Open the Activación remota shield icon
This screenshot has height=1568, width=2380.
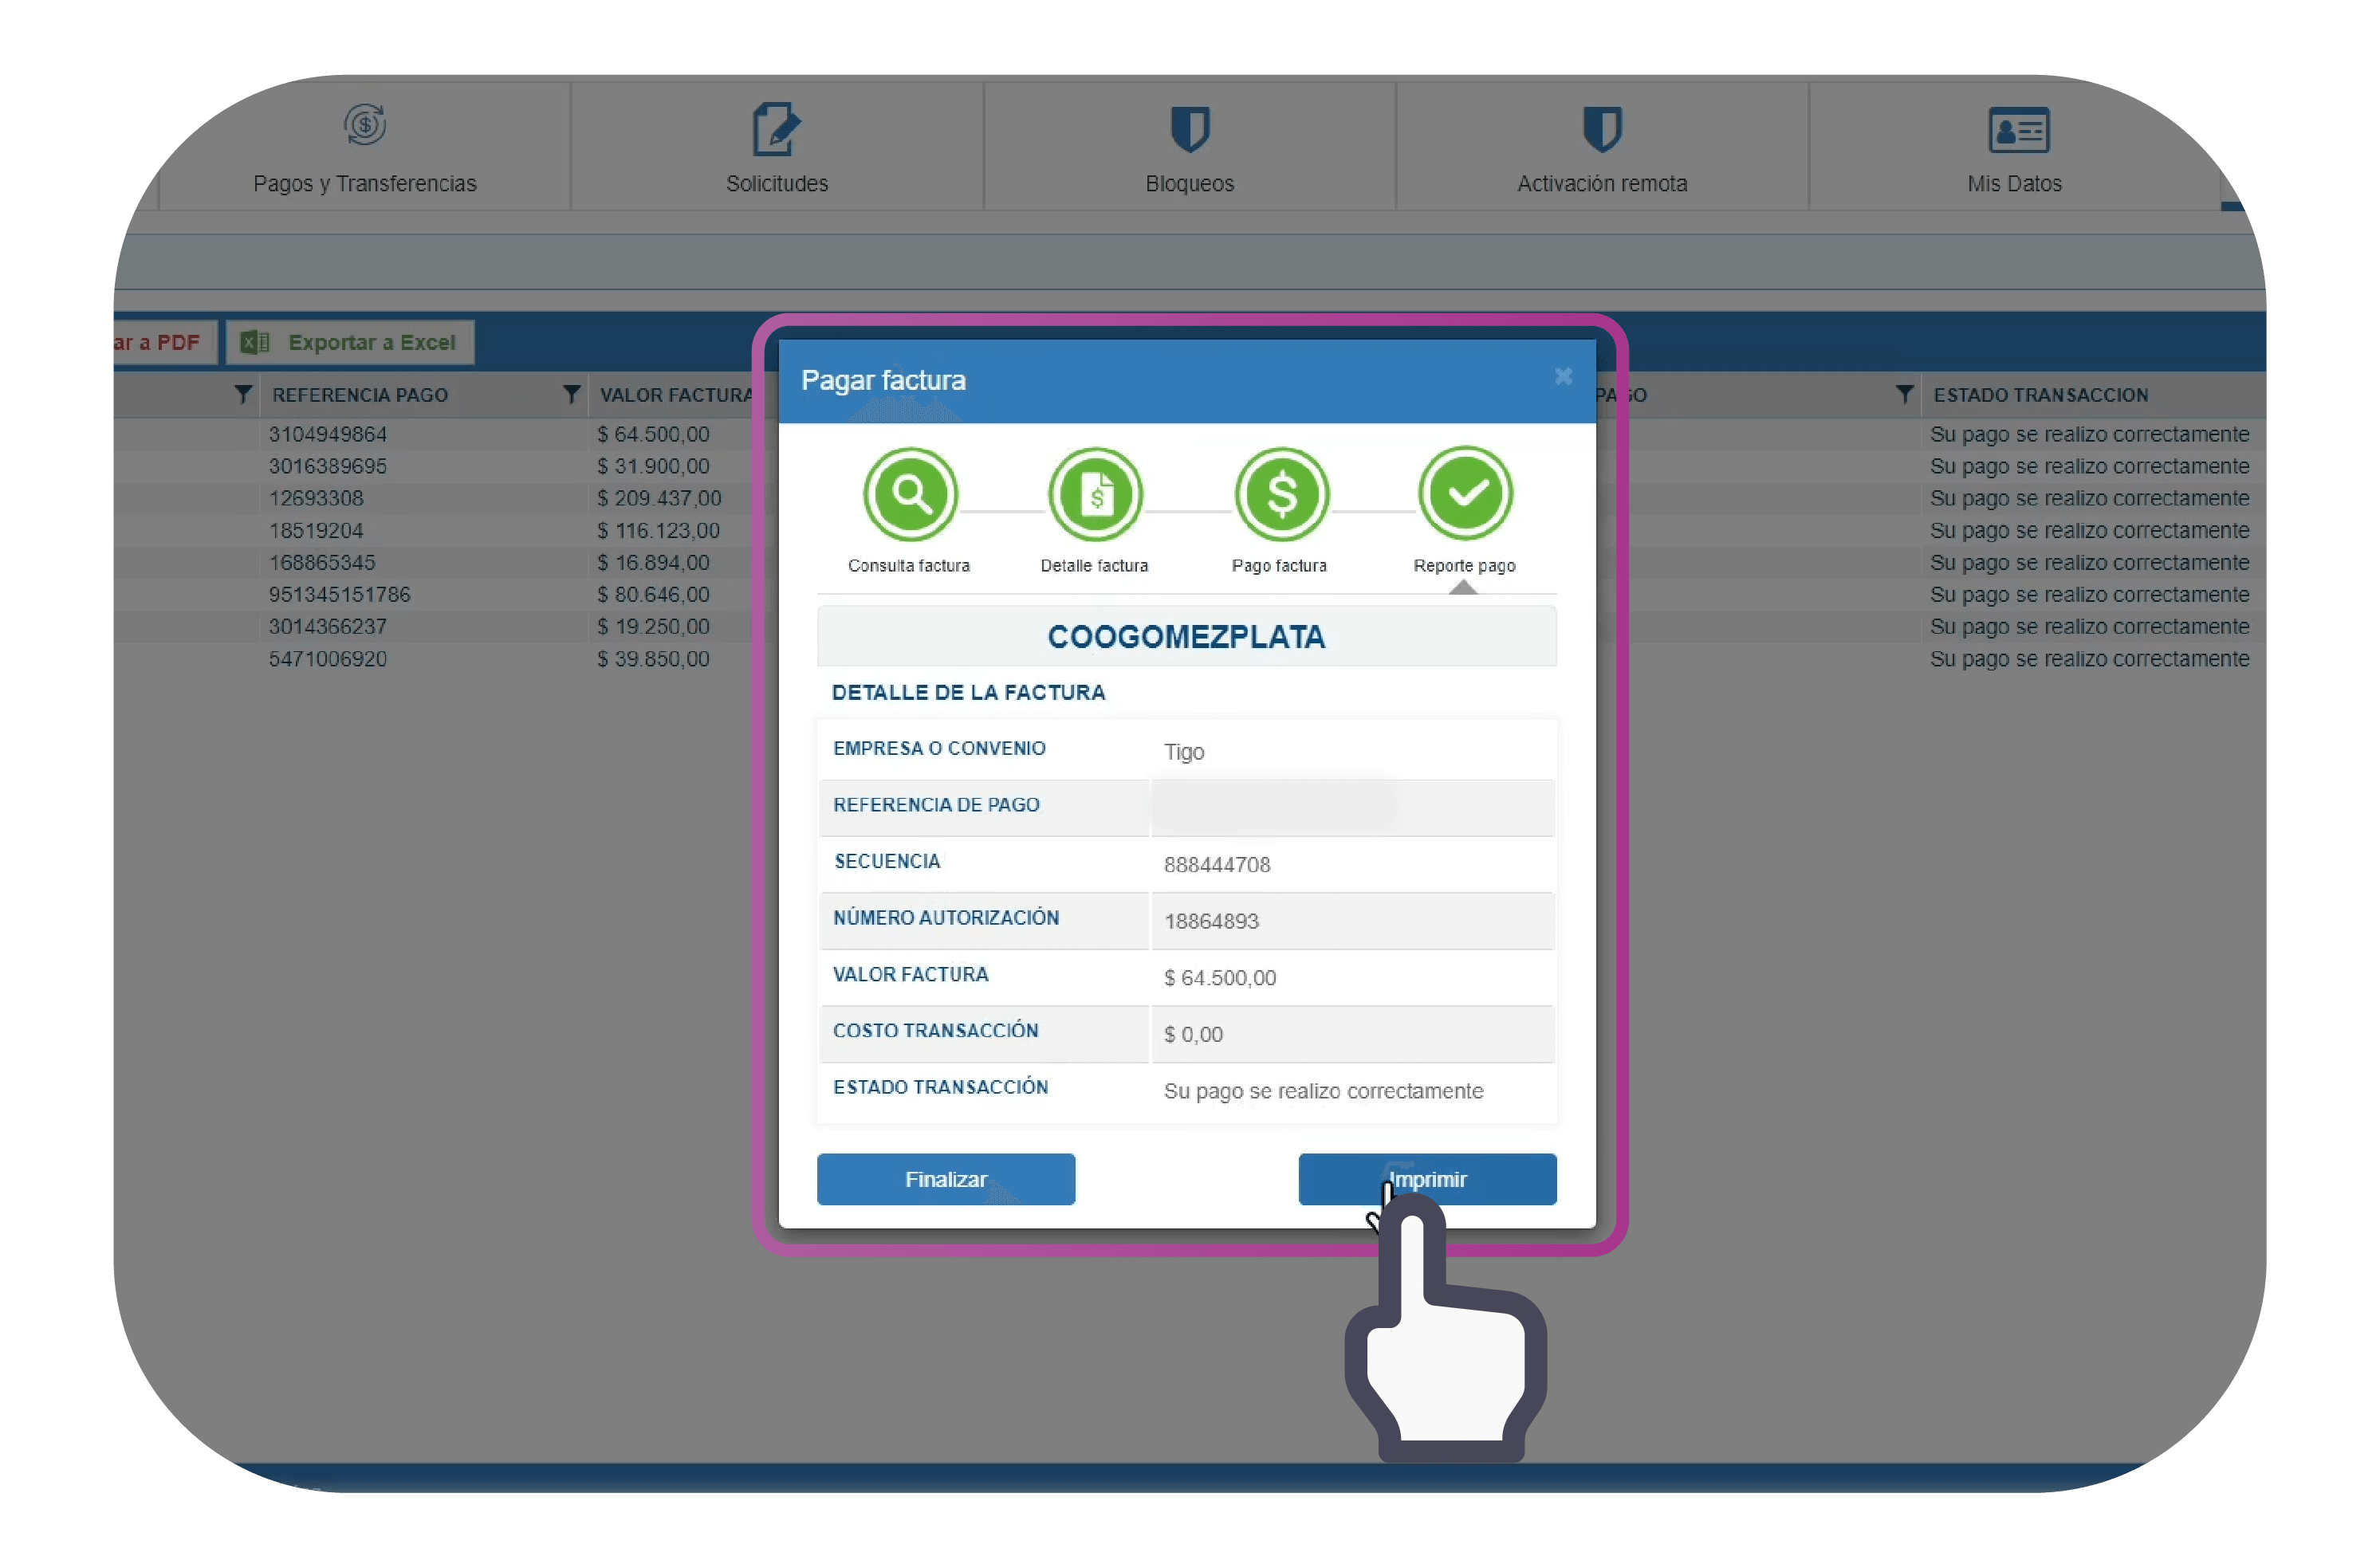(1601, 129)
